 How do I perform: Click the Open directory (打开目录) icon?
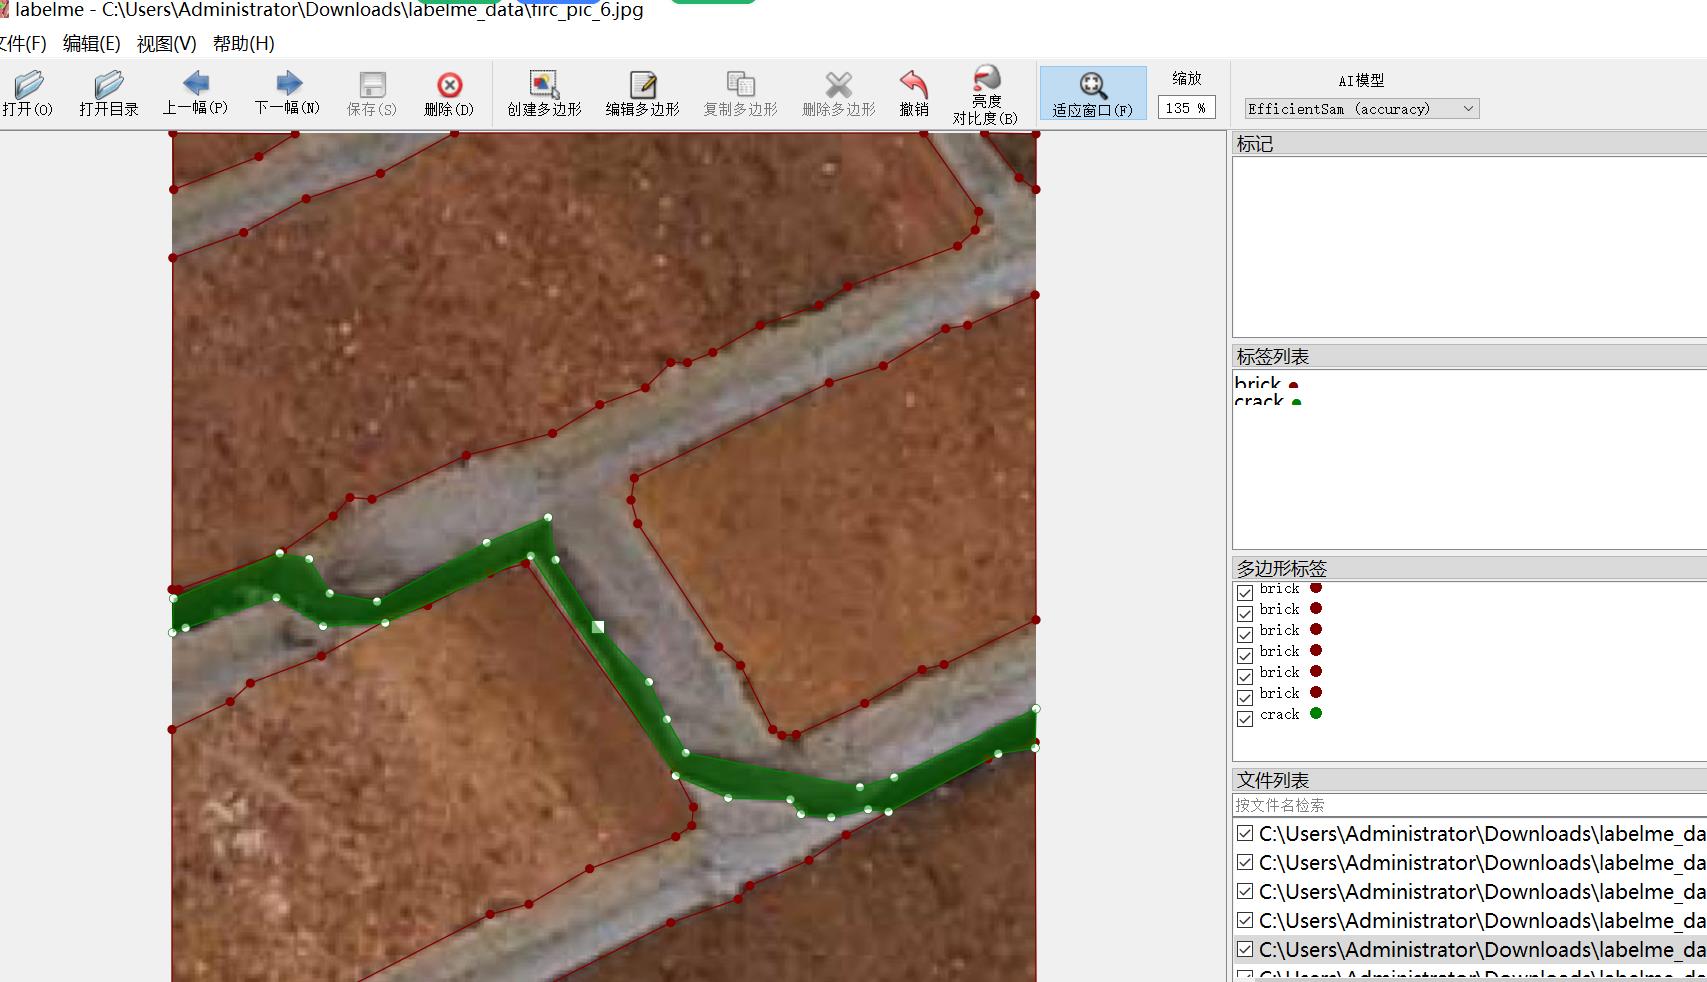tap(108, 84)
